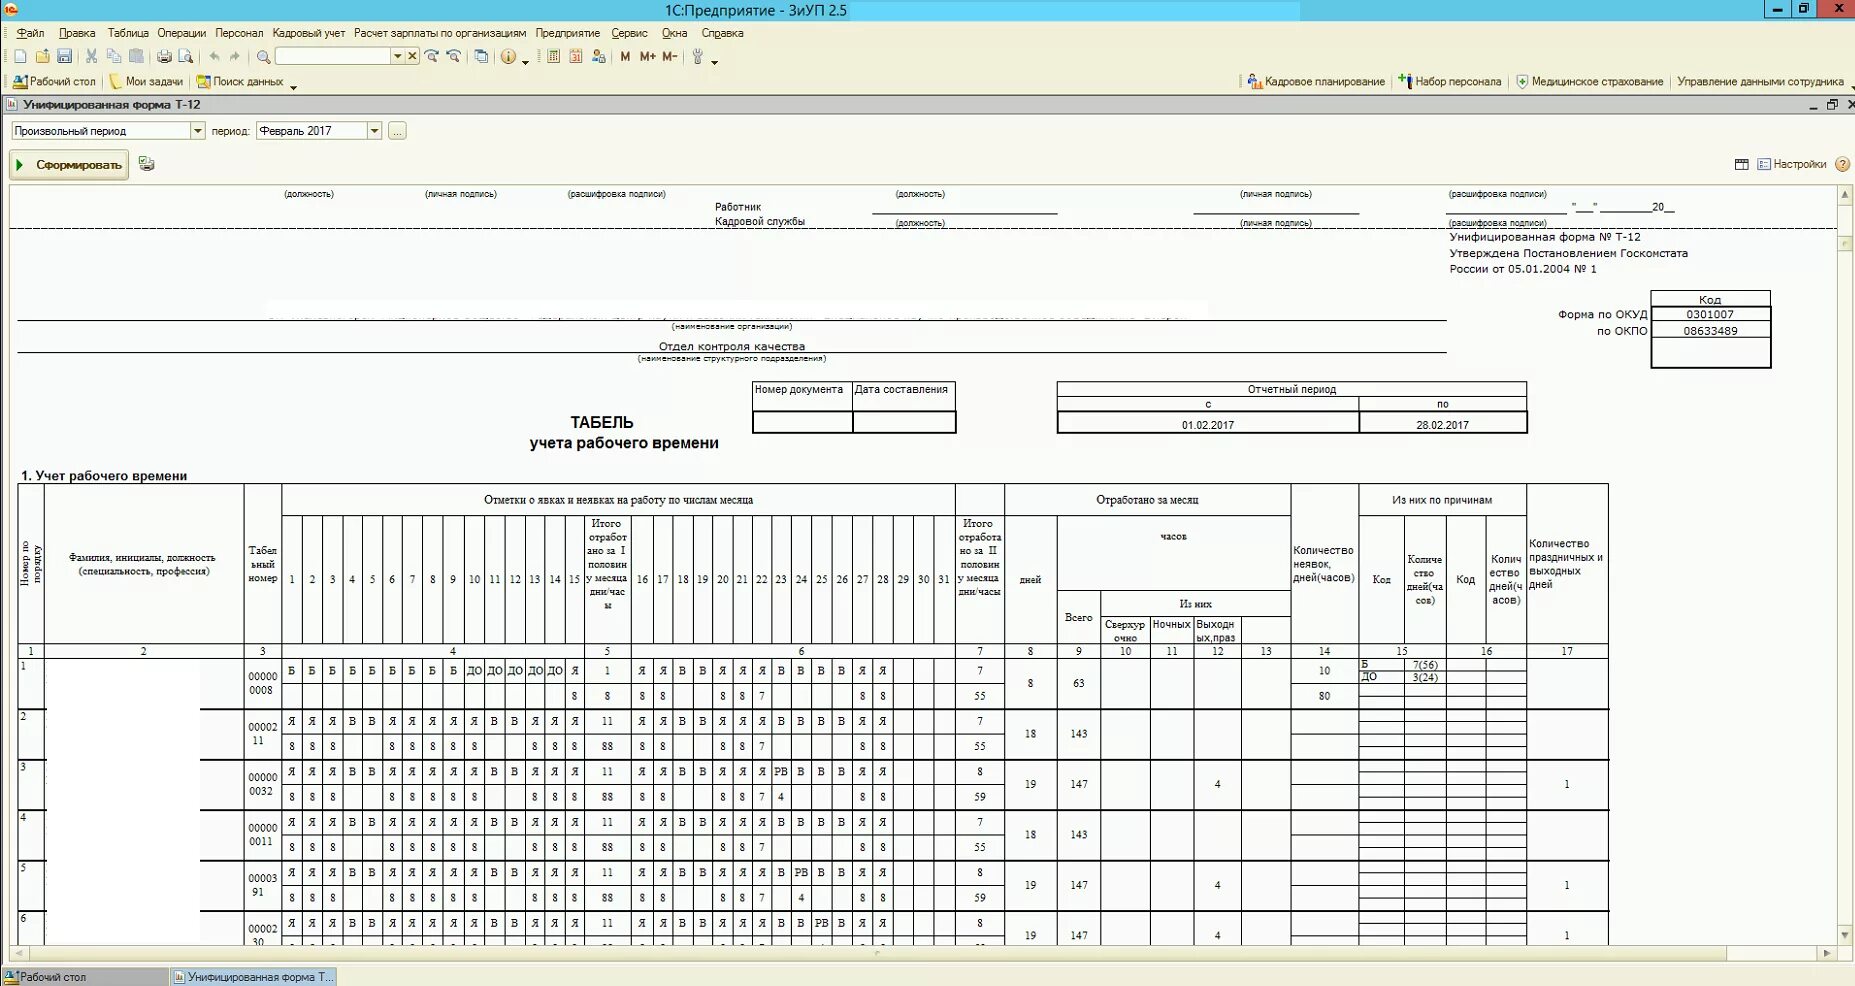
Task: Click the Copy icon in toolbar
Action: tap(114, 57)
